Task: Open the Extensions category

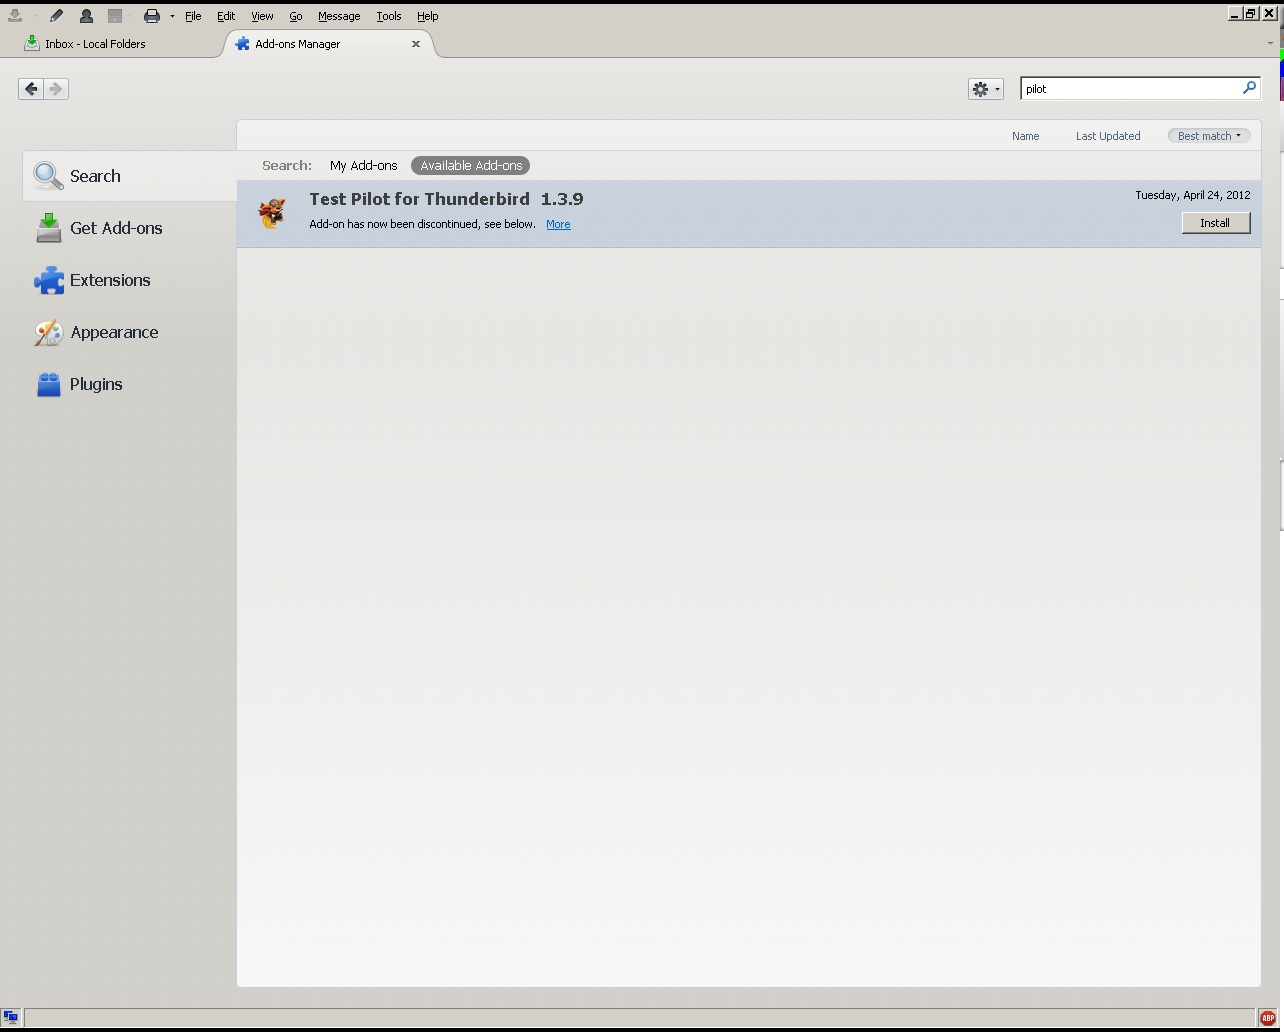Action: (x=130, y=280)
